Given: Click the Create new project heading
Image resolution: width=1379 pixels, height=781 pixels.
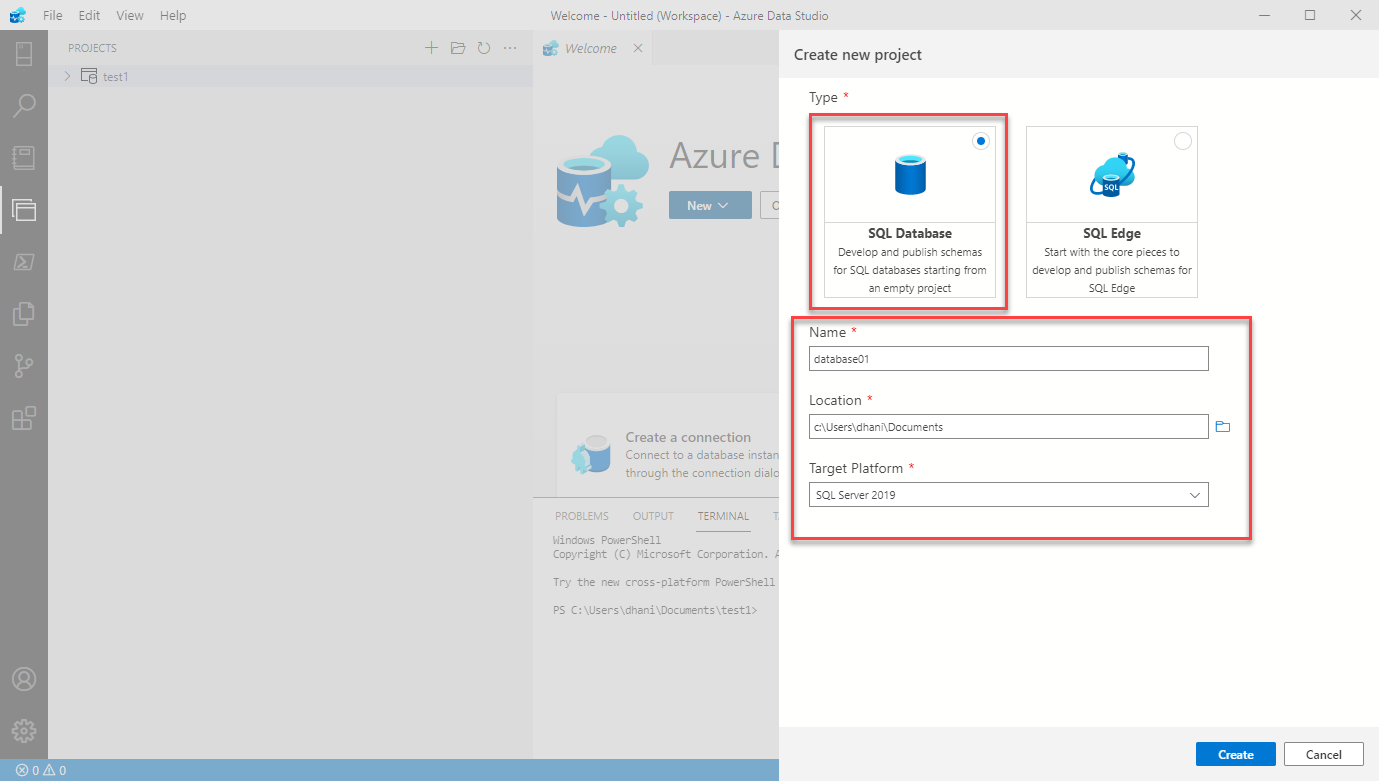Looking at the screenshot, I should (858, 54).
